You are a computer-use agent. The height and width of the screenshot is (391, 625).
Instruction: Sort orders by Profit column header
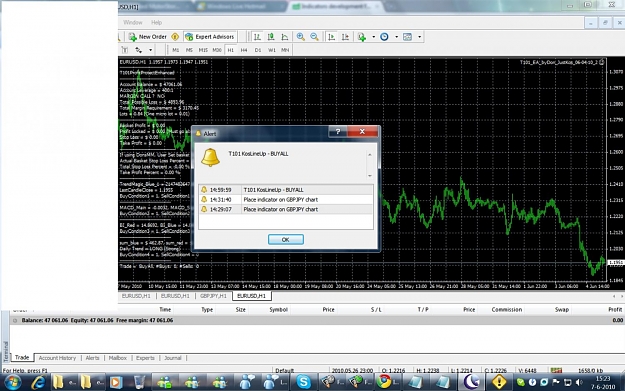pyautogui.click(x=615, y=309)
